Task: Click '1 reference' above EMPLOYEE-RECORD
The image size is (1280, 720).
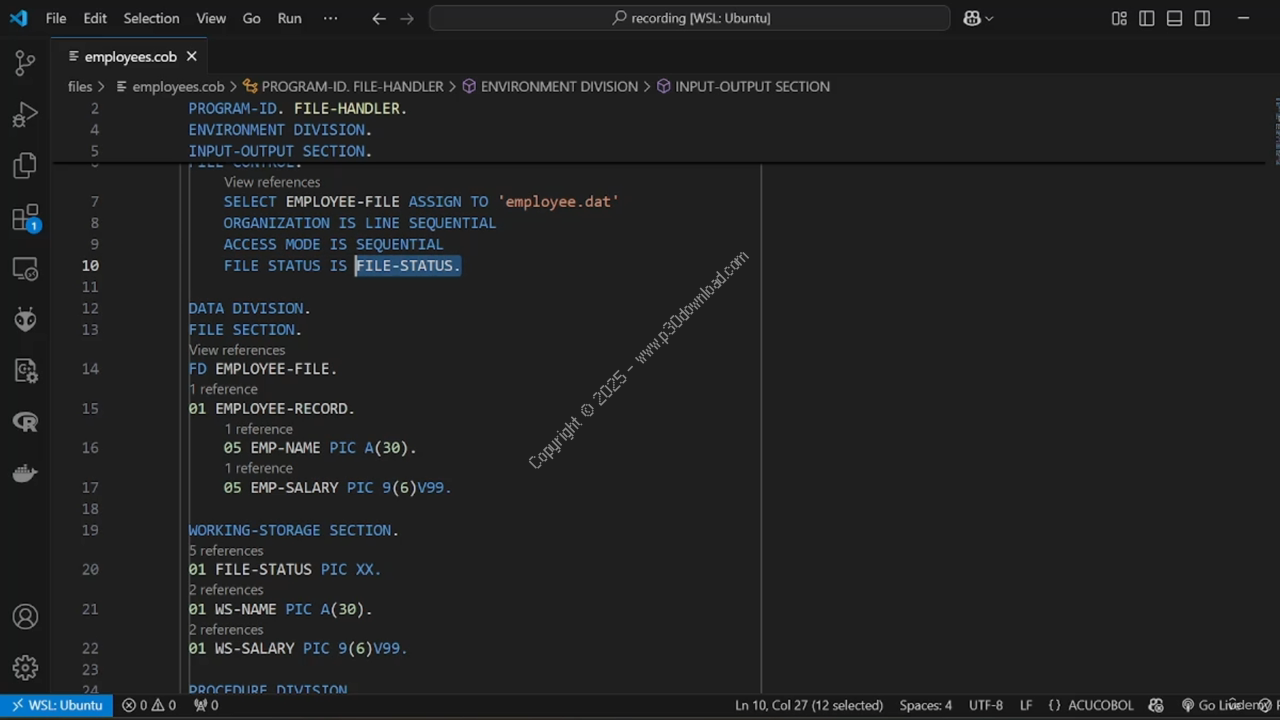Action: pyautogui.click(x=223, y=389)
